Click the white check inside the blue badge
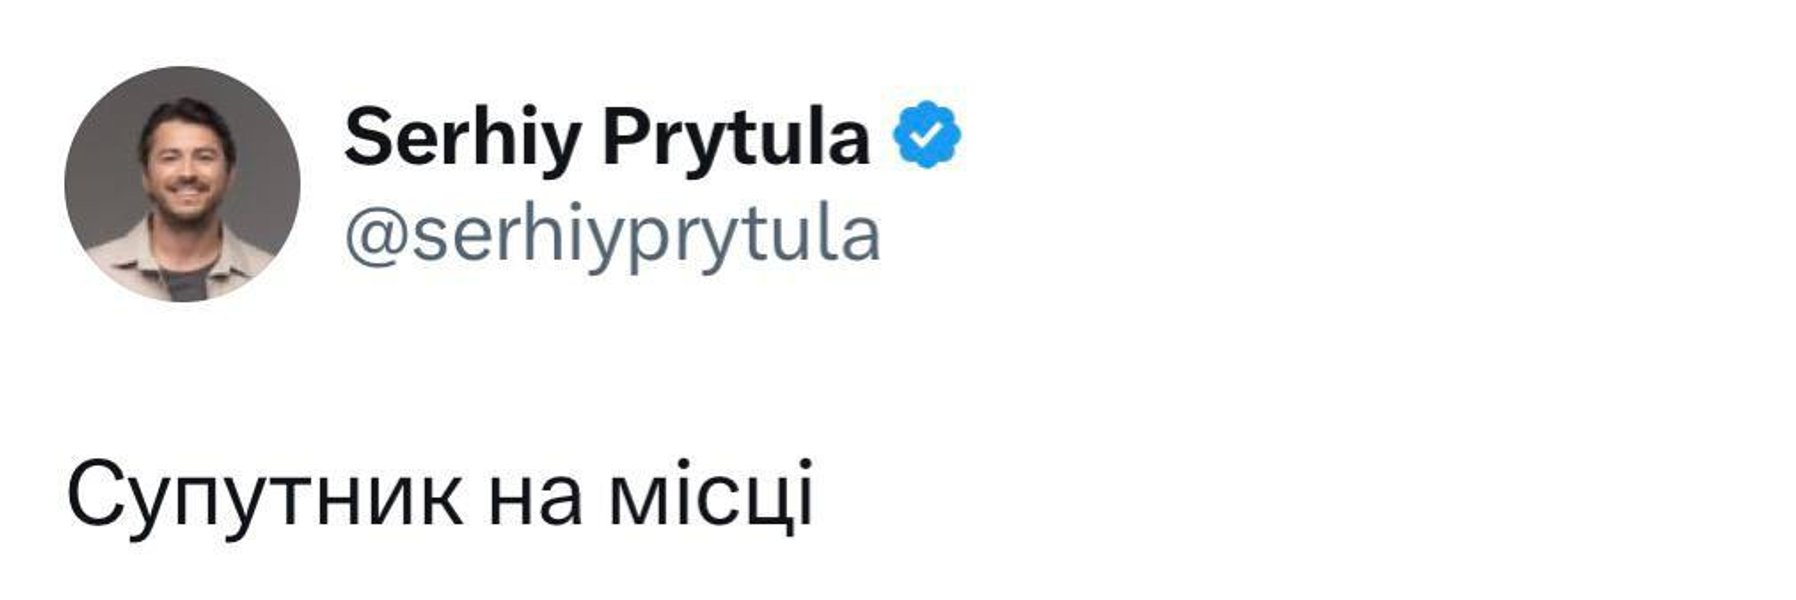The width and height of the screenshot is (1796, 600). pyautogui.click(x=927, y=134)
